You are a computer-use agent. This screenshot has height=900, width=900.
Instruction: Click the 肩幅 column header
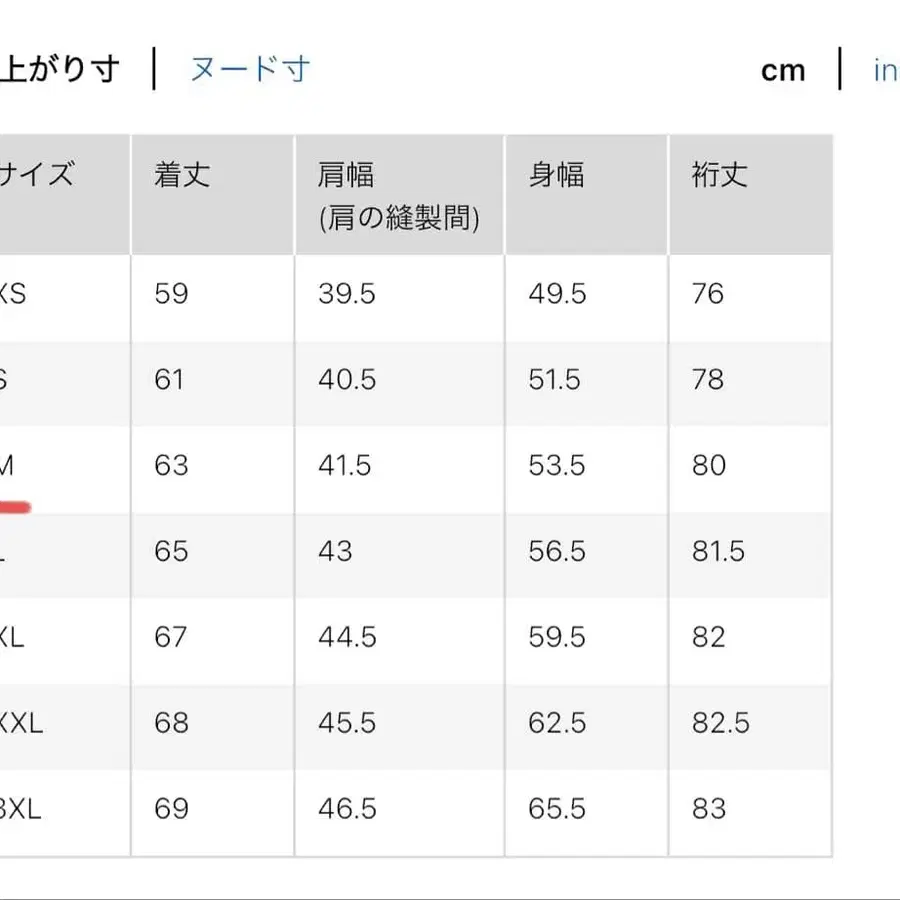point(345,174)
